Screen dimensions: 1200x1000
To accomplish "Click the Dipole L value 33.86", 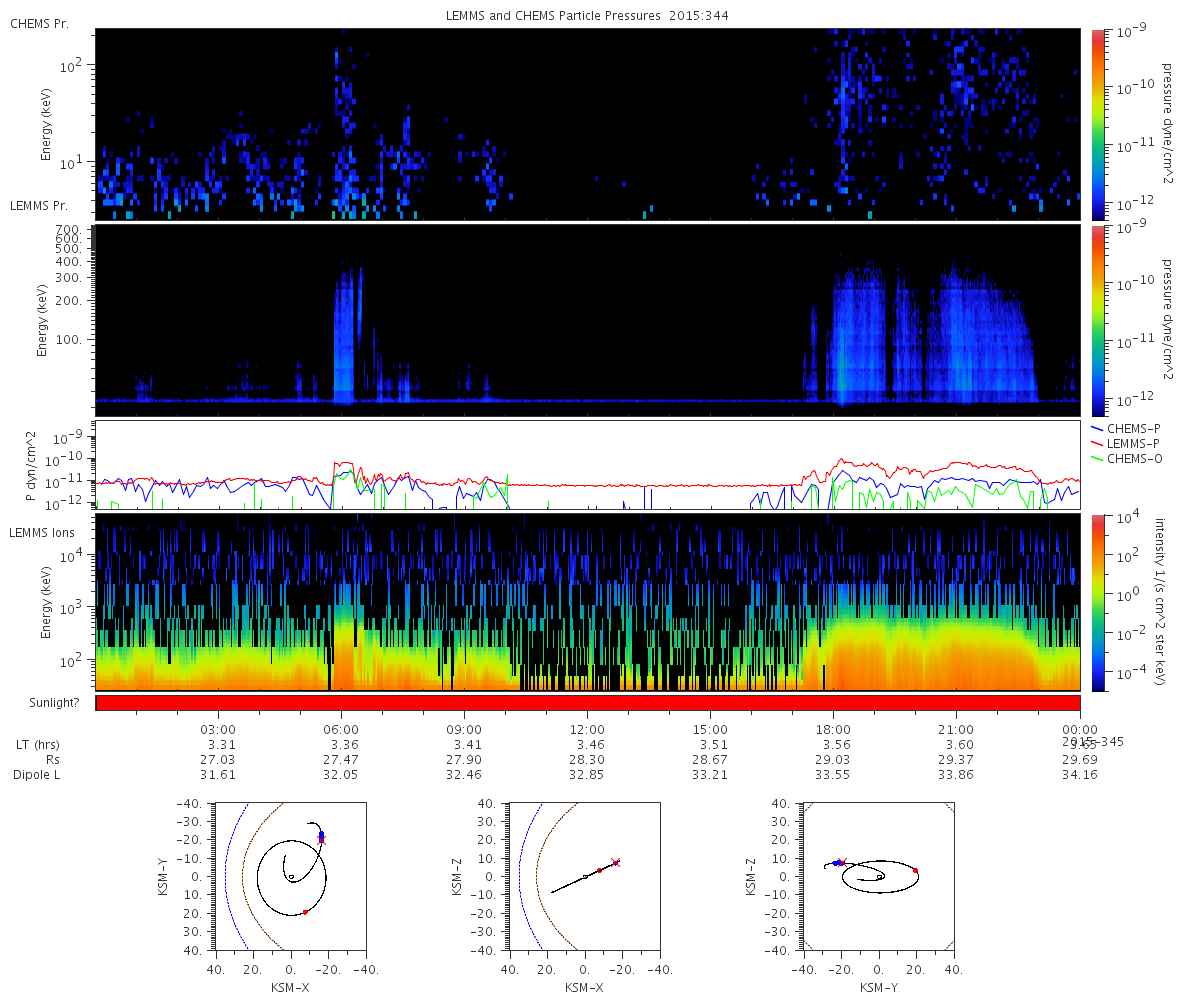I will click(957, 775).
